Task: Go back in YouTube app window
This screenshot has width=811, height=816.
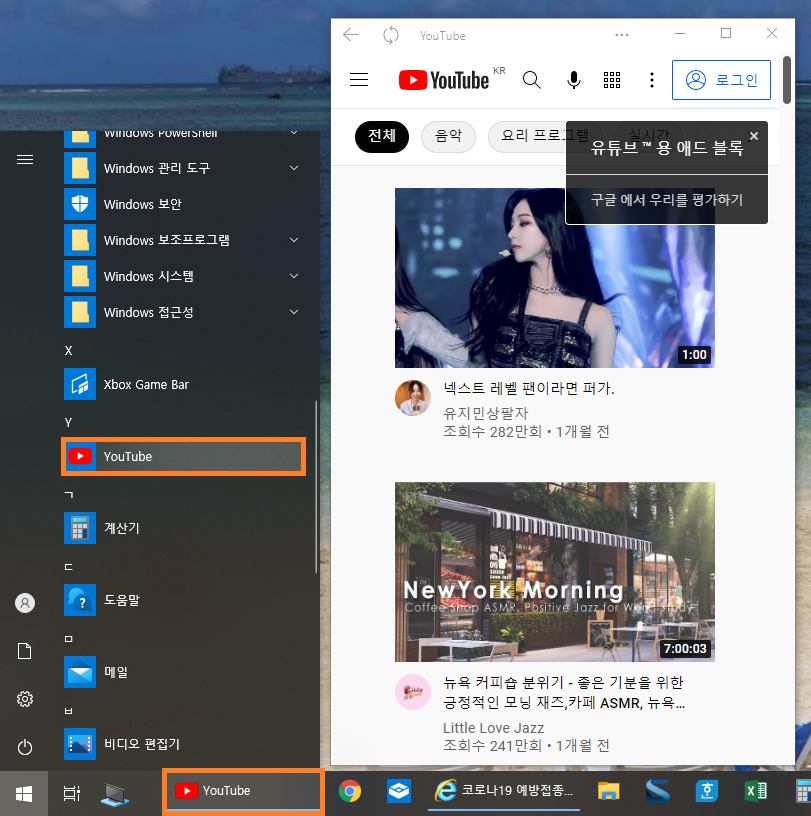Action: click(x=351, y=35)
